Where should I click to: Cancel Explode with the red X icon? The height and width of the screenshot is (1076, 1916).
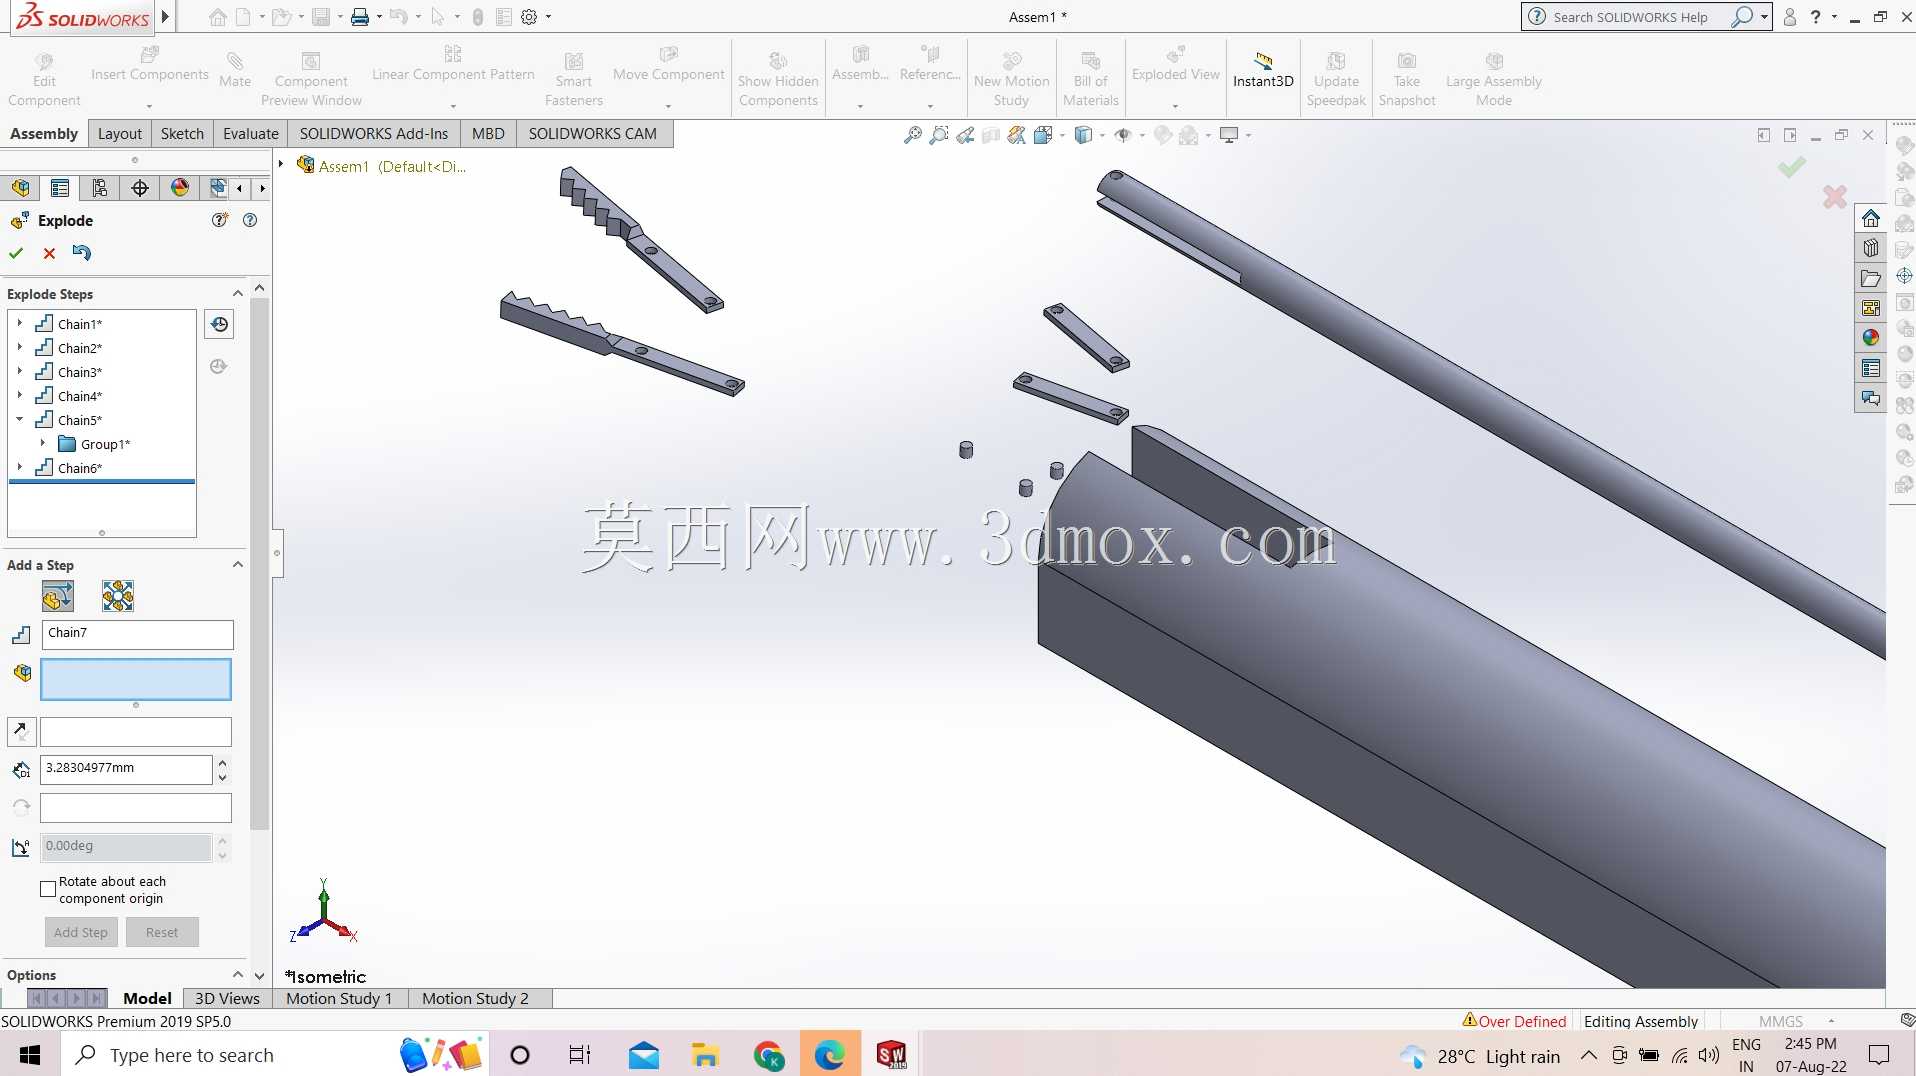pos(49,253)
